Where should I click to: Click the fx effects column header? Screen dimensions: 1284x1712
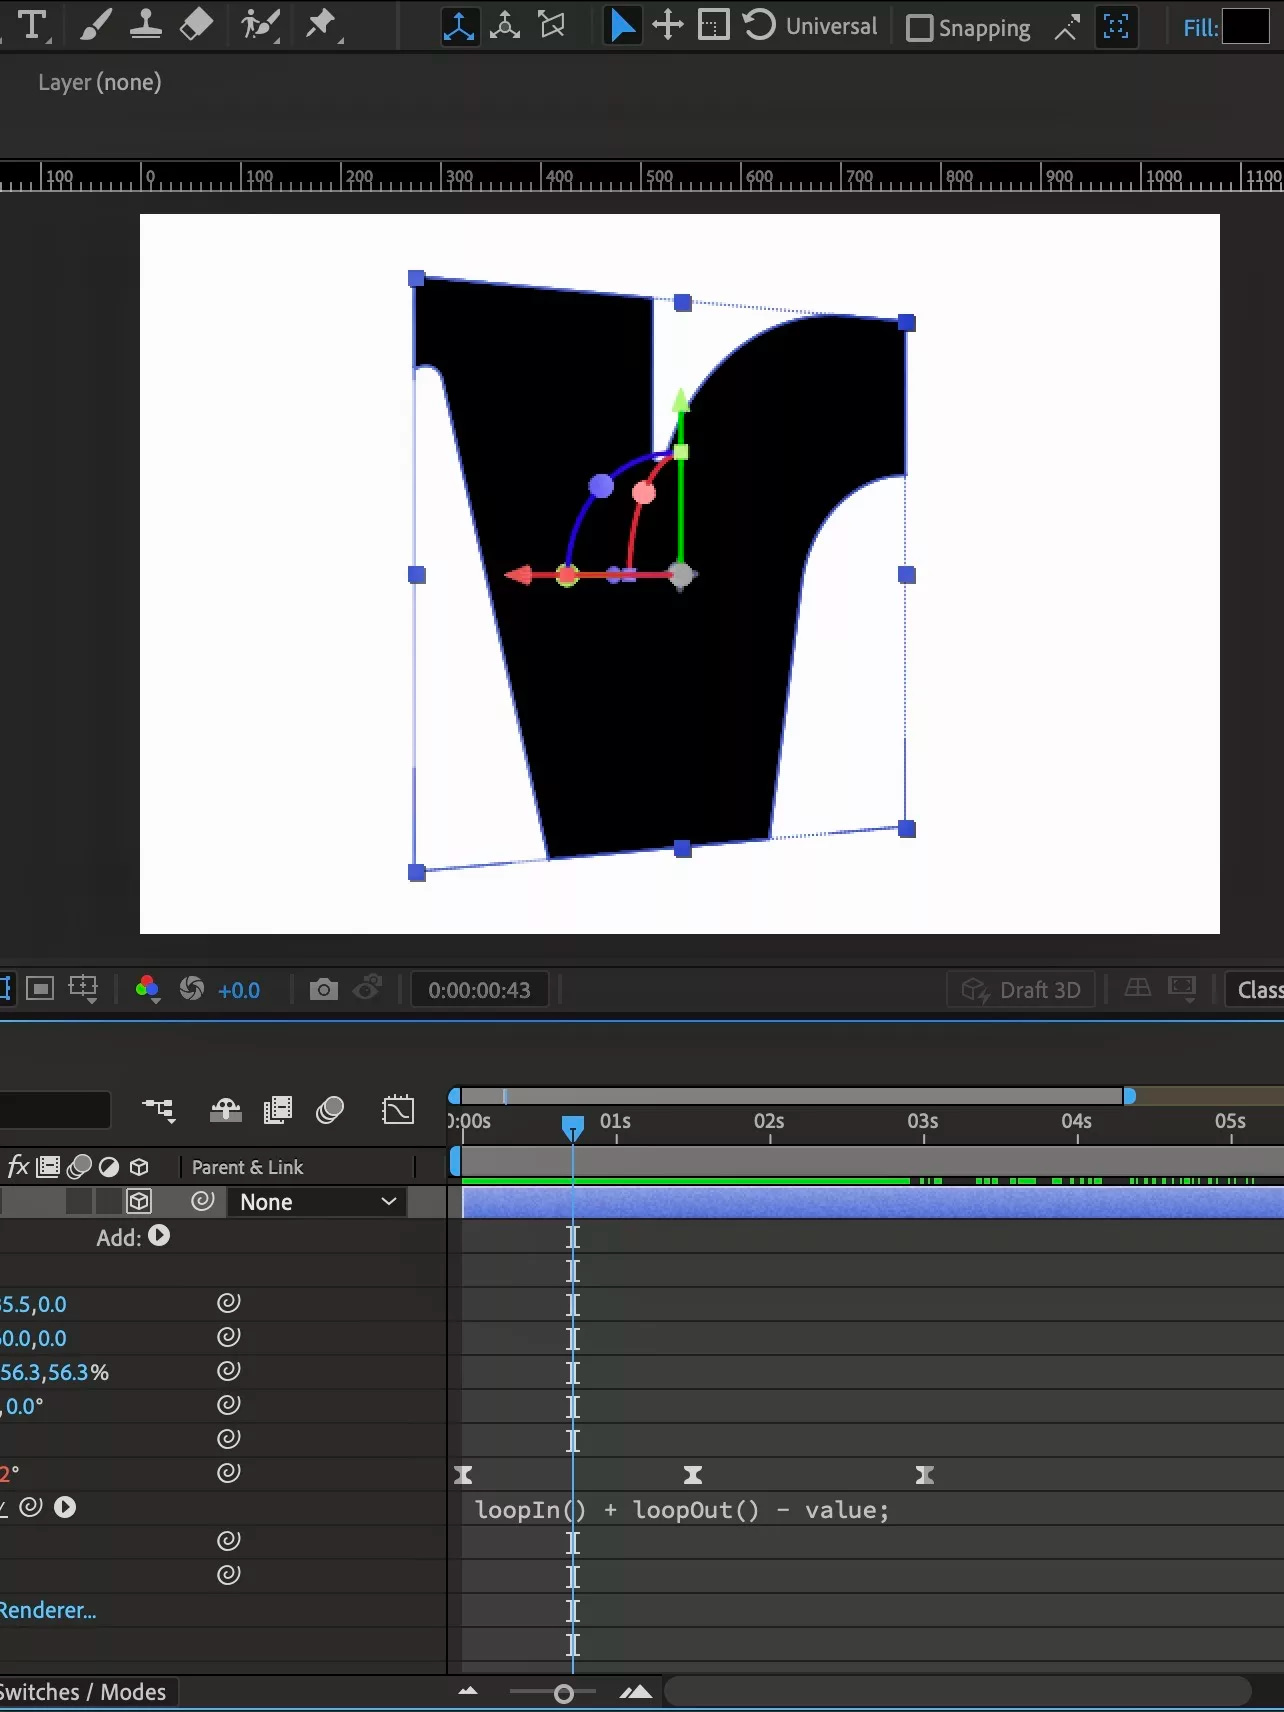pos(18,1166)
